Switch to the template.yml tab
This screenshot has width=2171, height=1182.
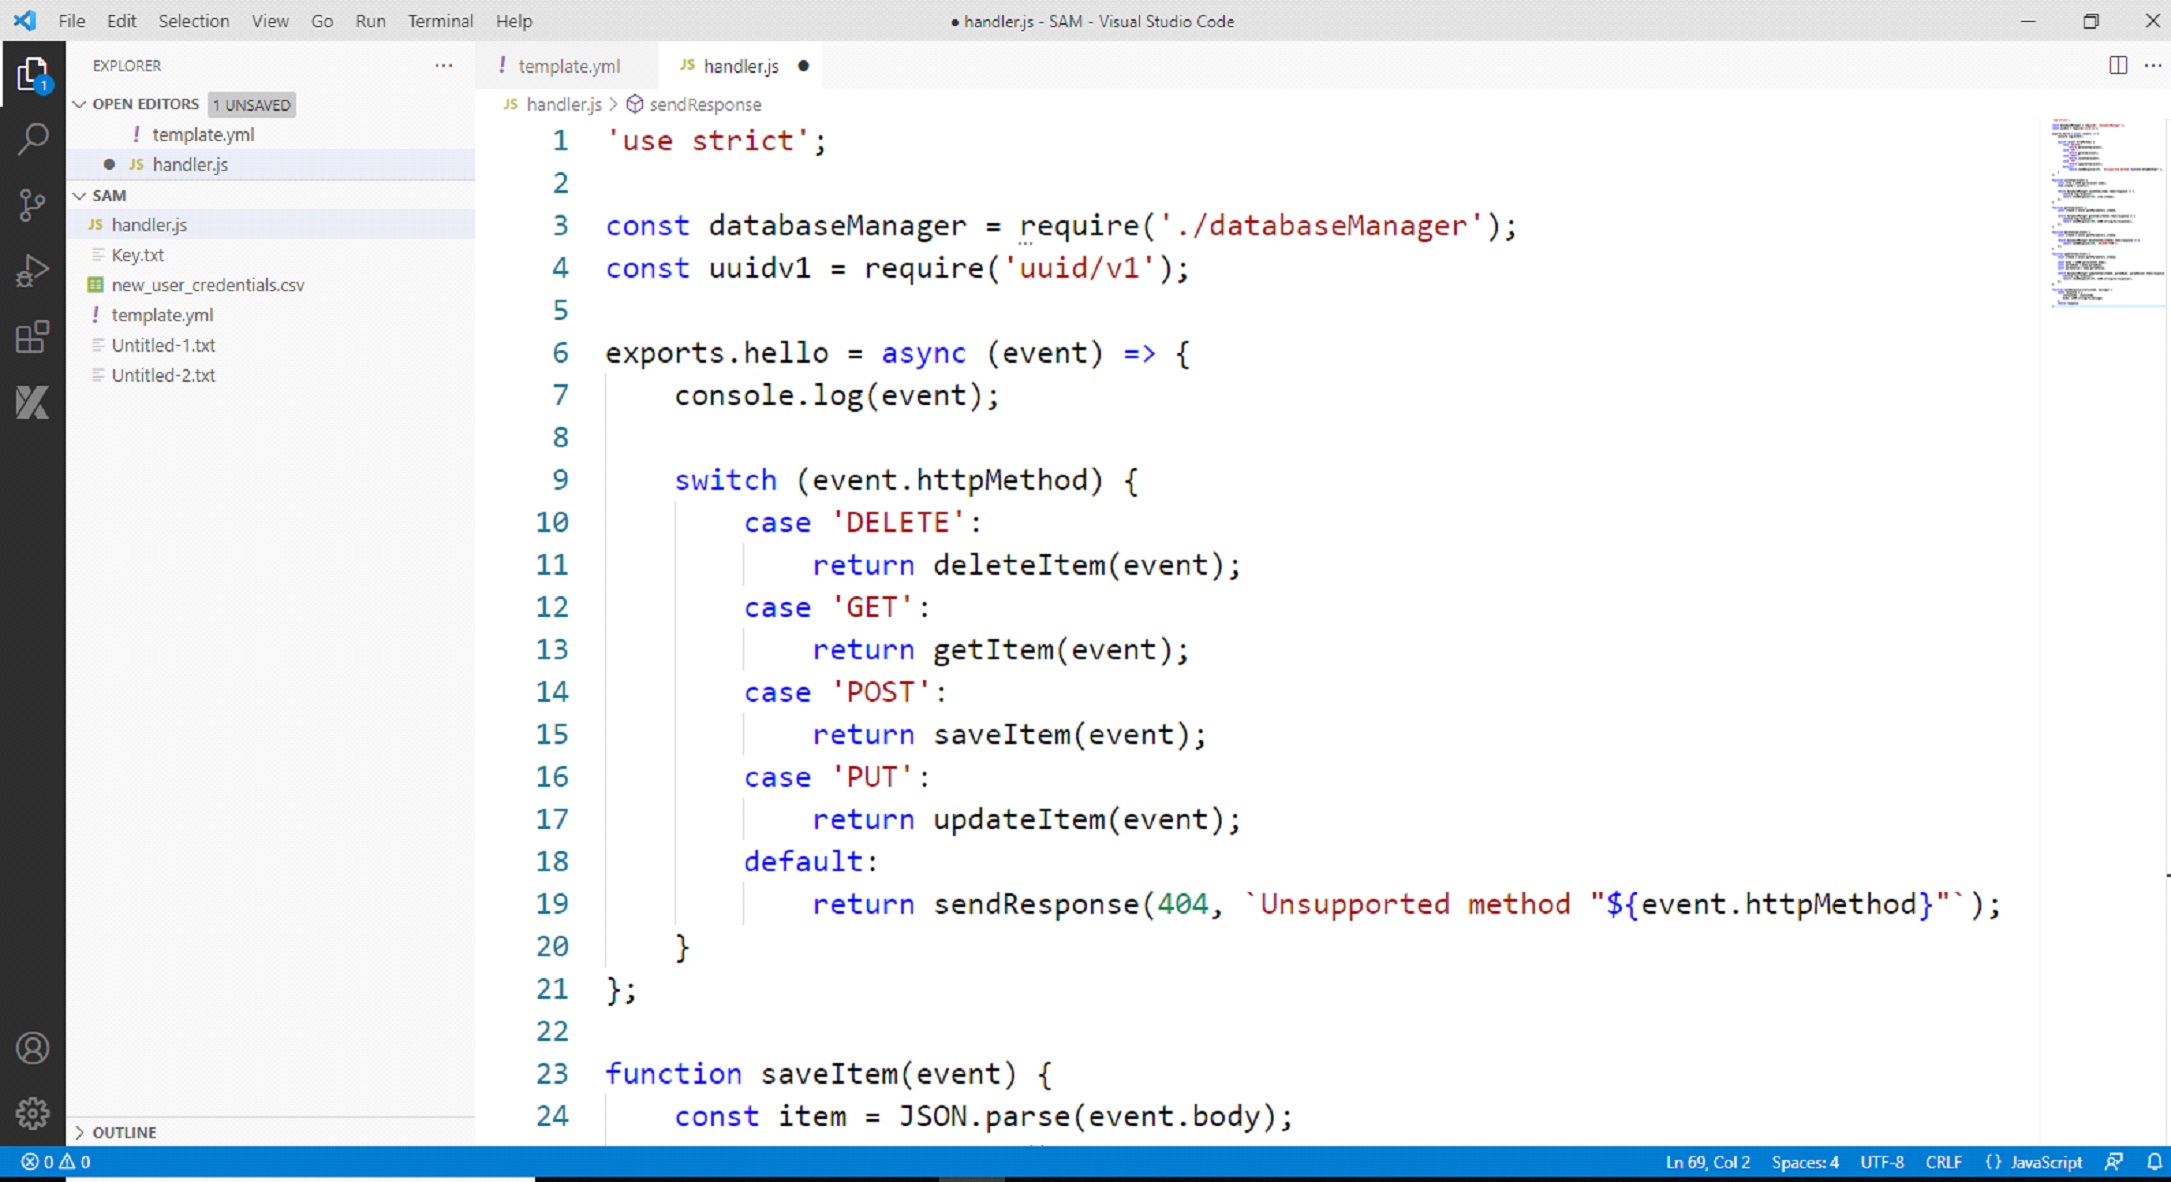(x=568, y=66)
